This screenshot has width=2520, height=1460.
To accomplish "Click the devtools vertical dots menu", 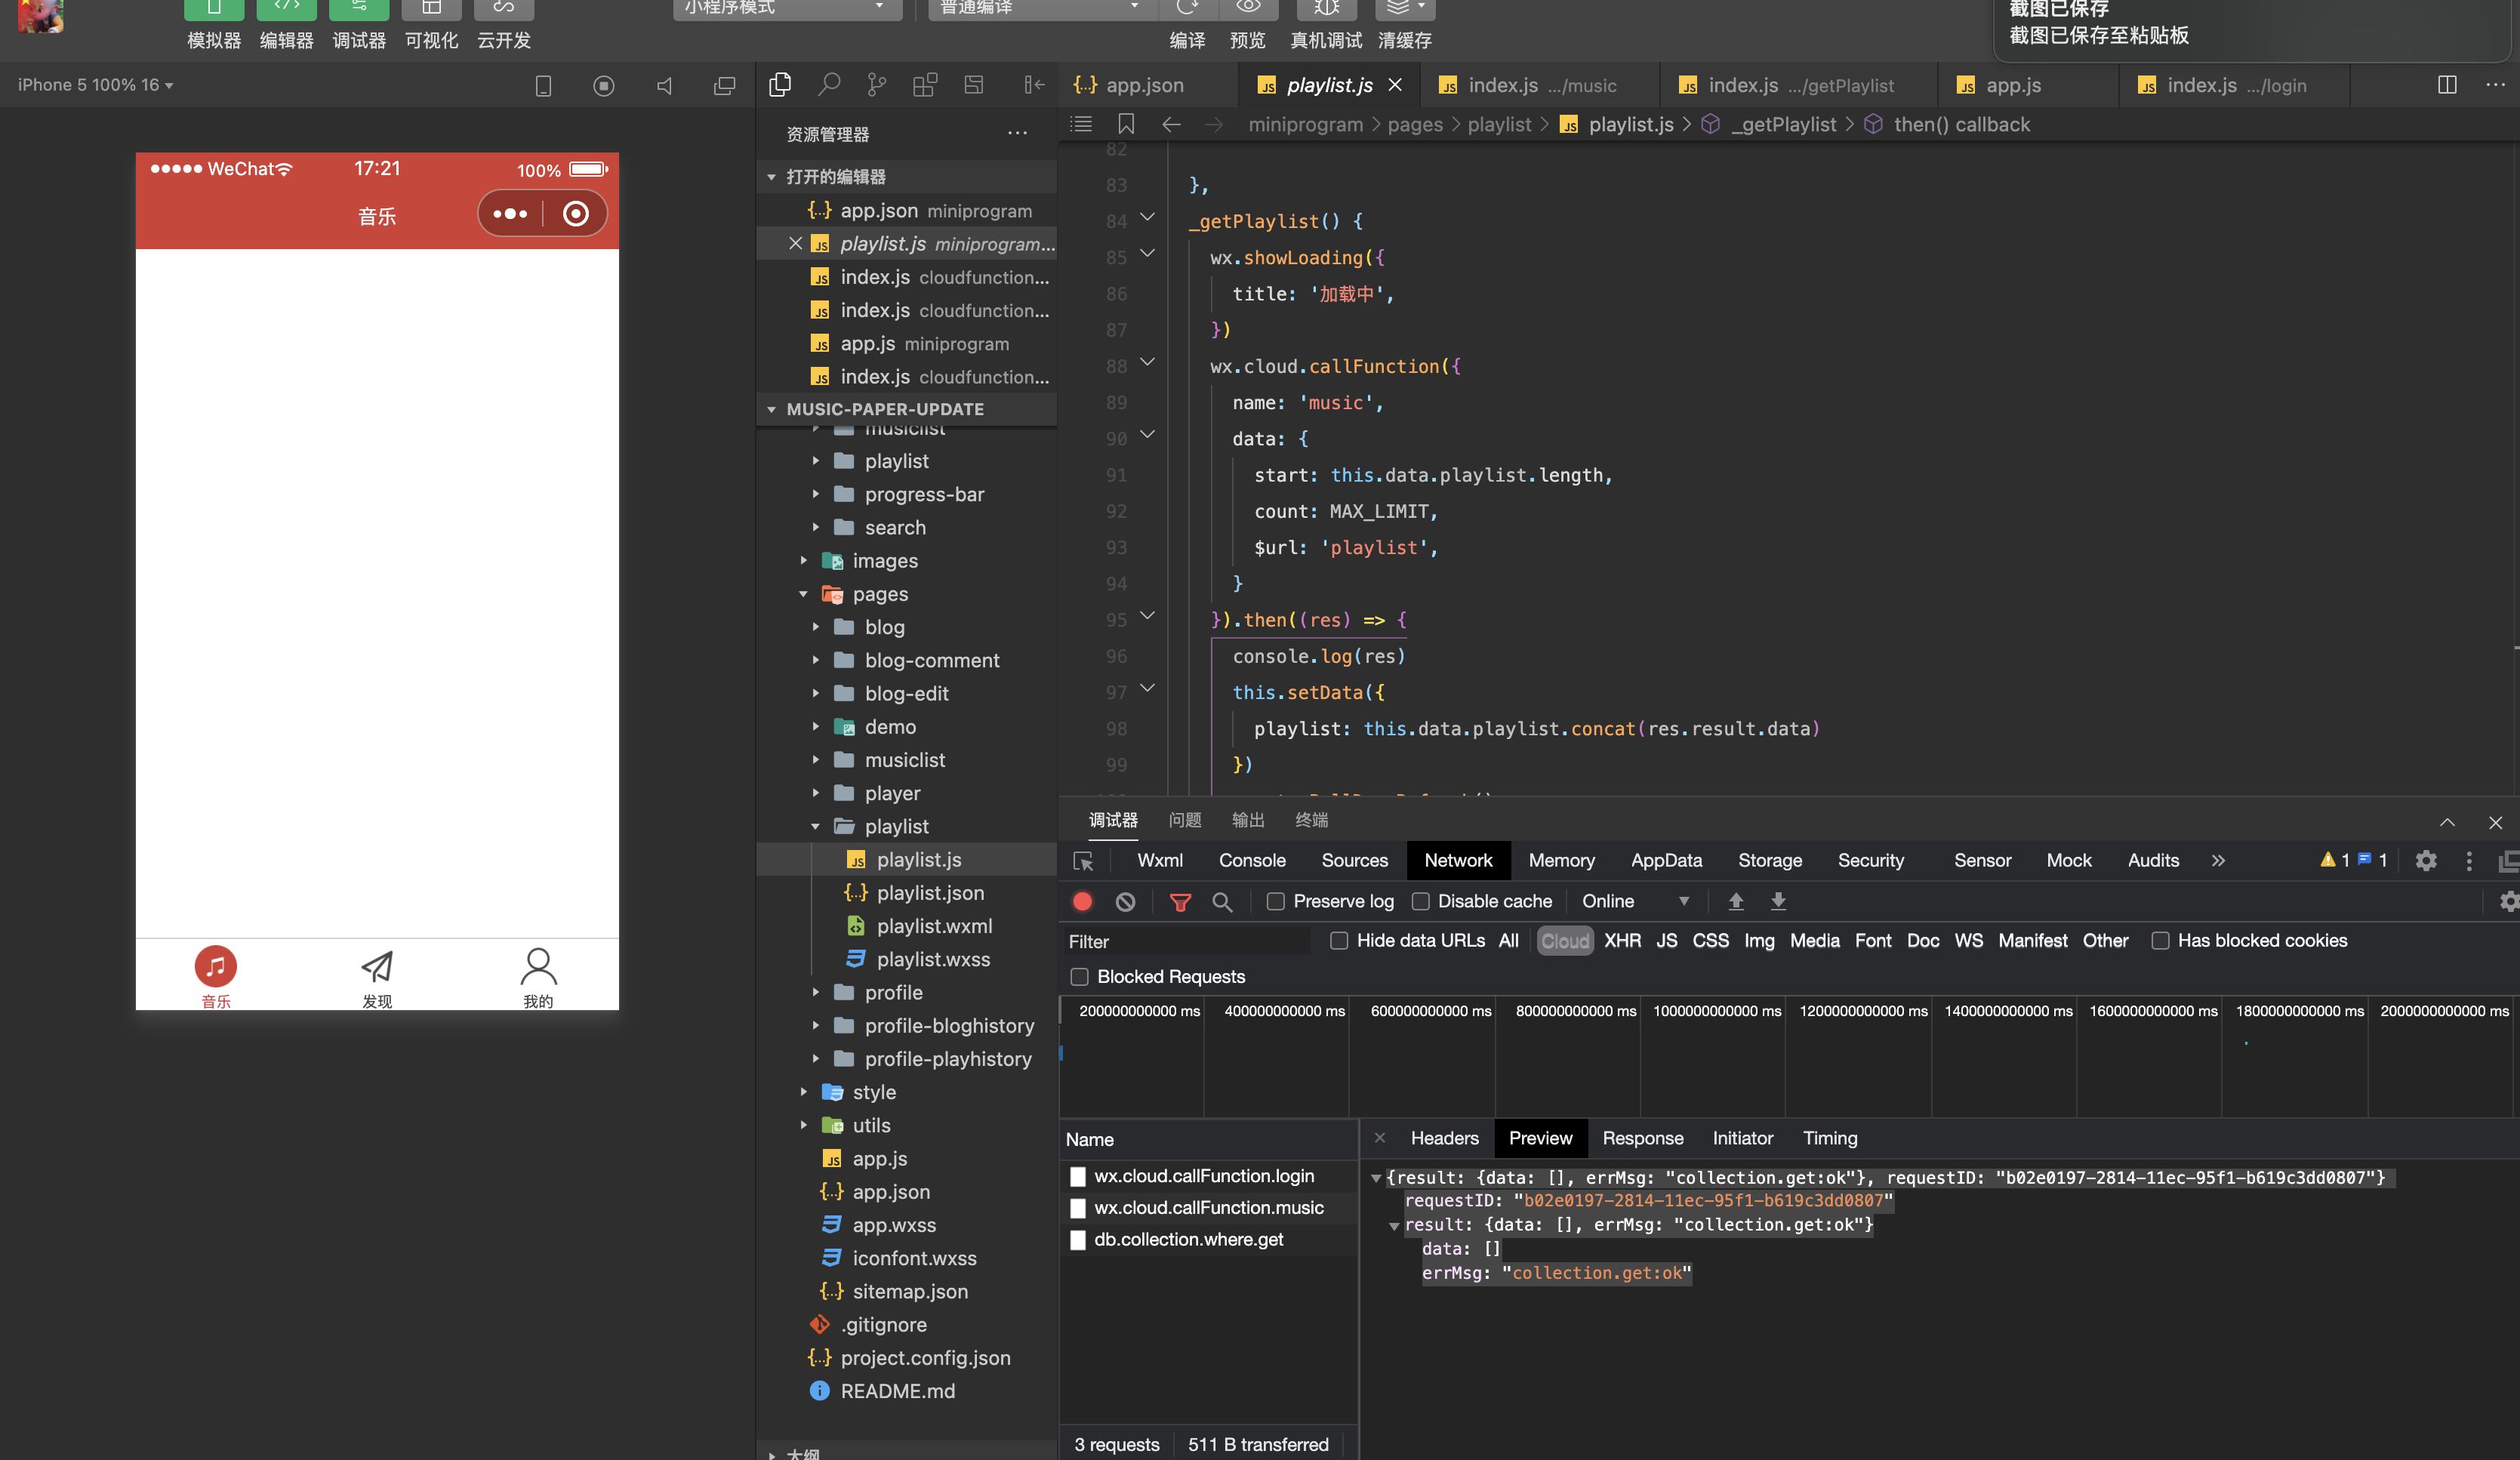I will coord(2468,860).
